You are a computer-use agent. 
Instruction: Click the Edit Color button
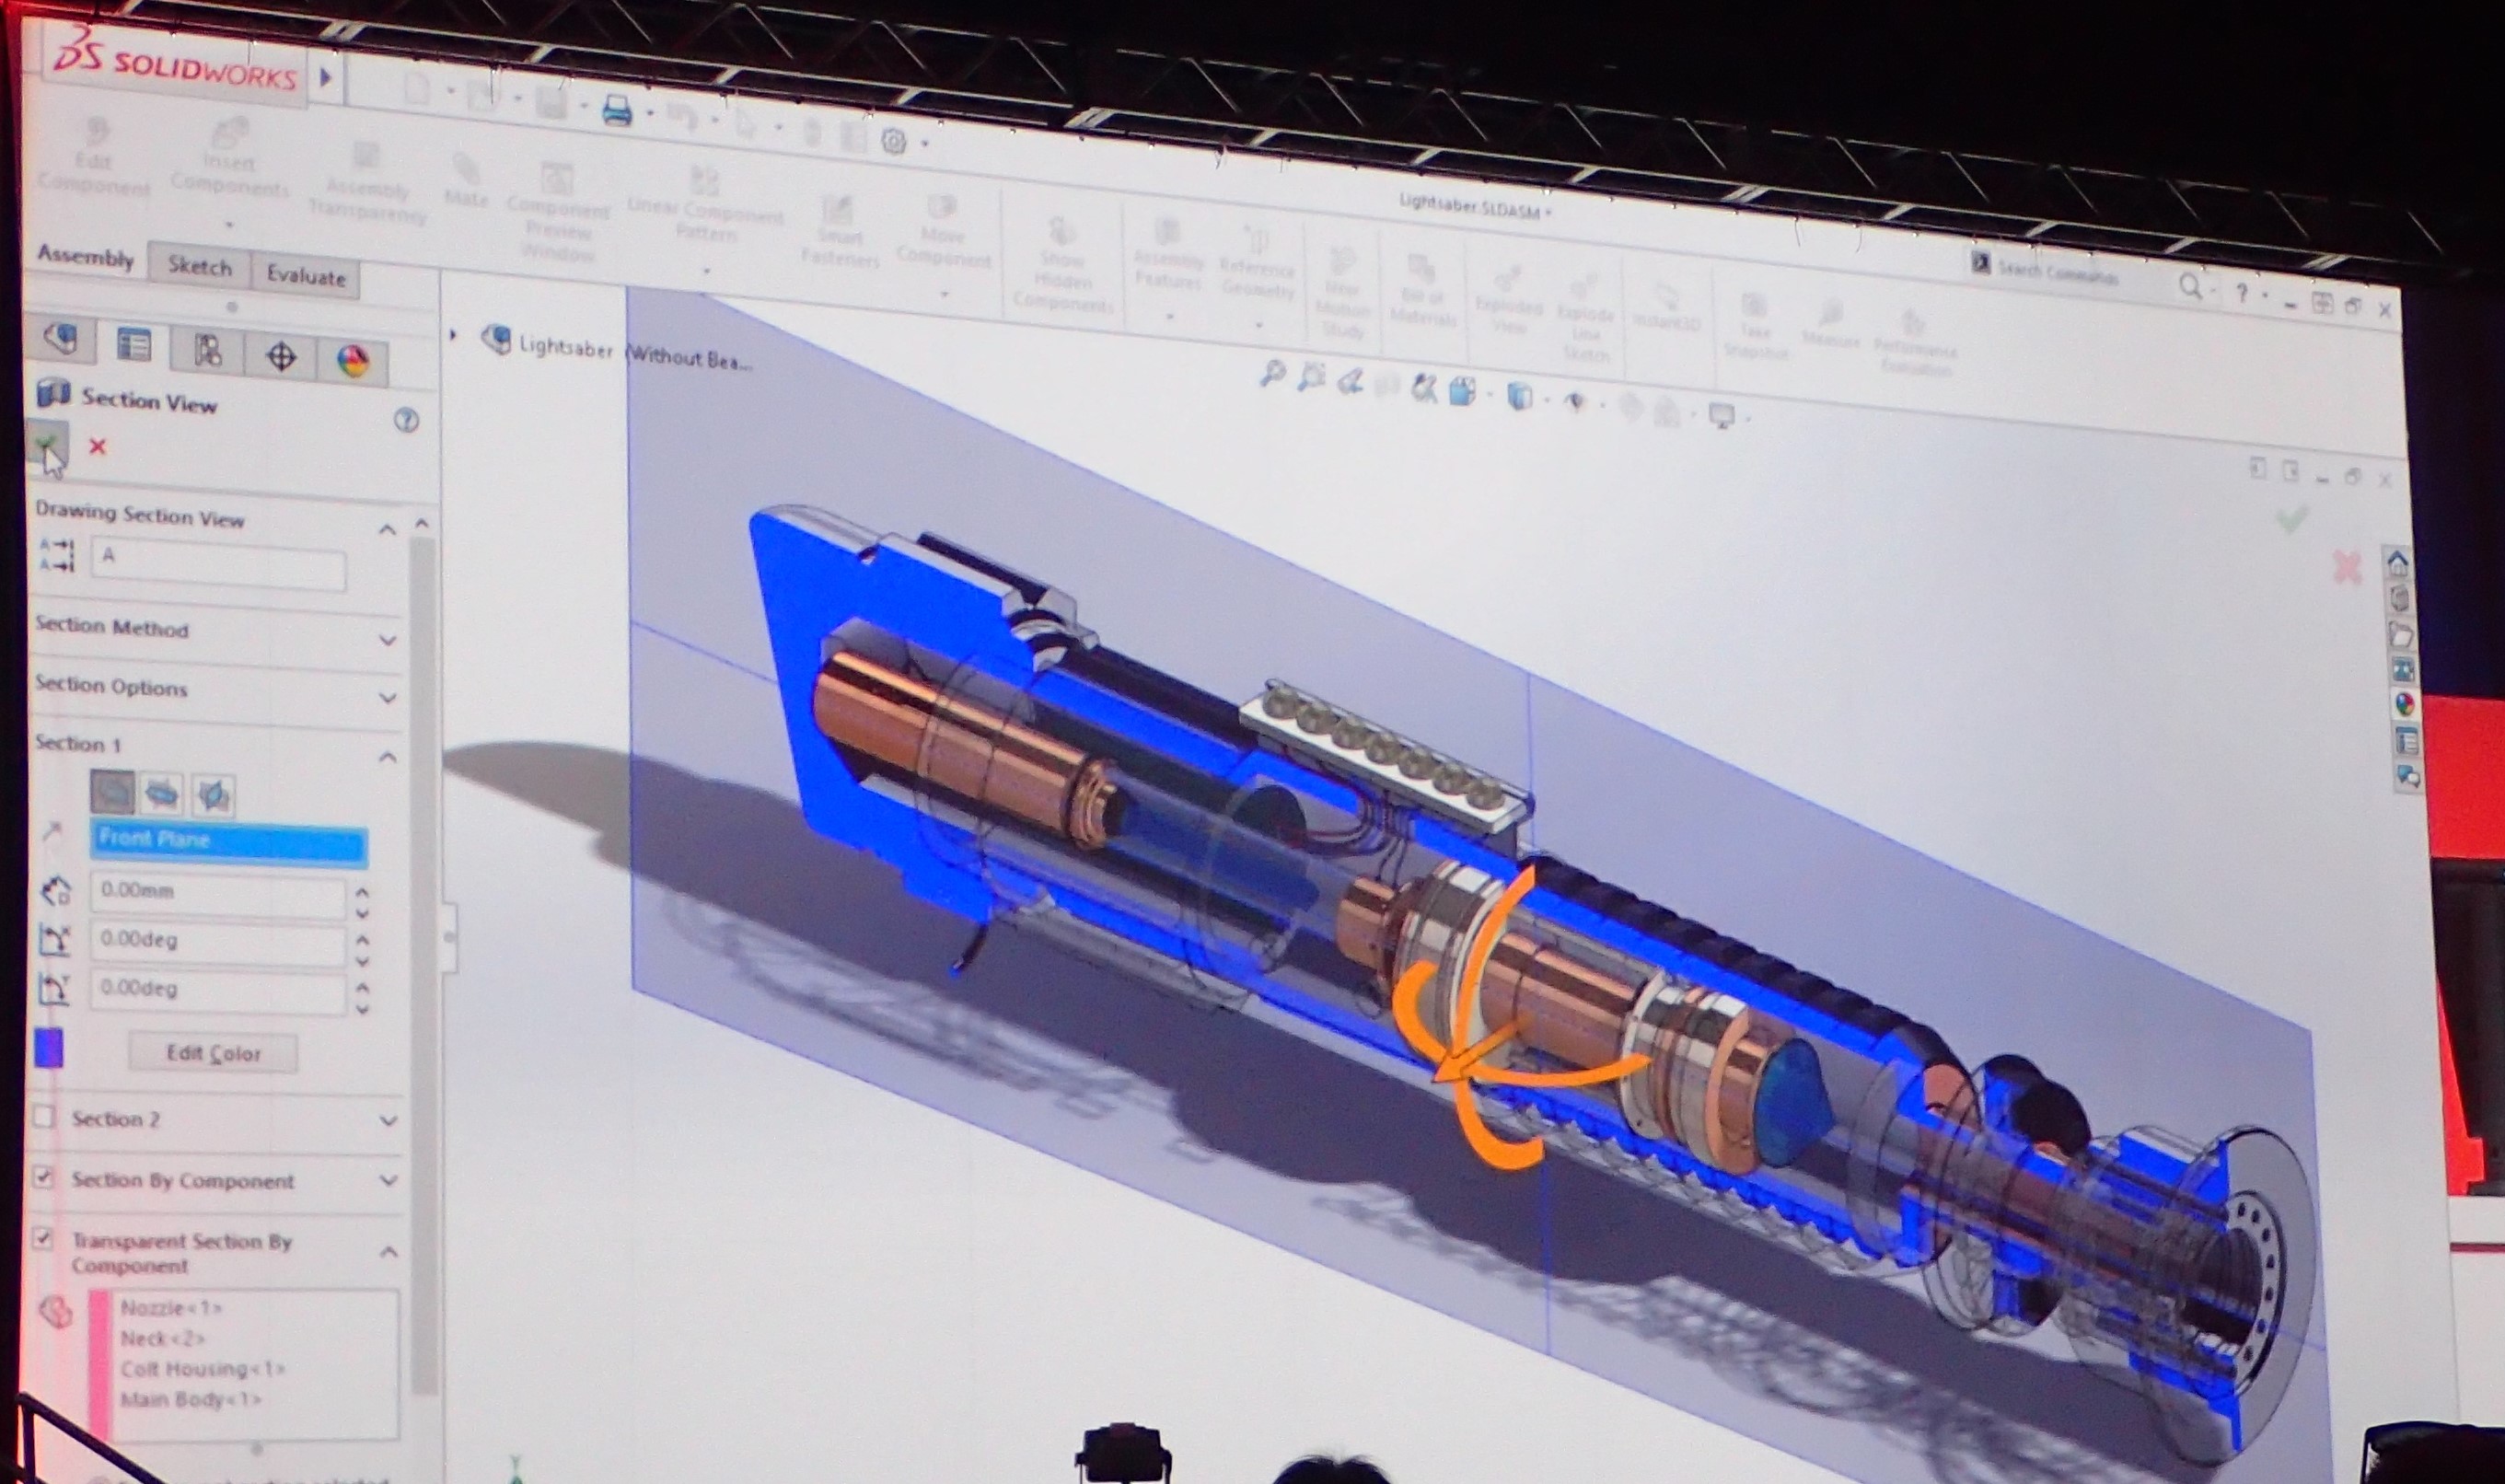tap(213, 1053)
